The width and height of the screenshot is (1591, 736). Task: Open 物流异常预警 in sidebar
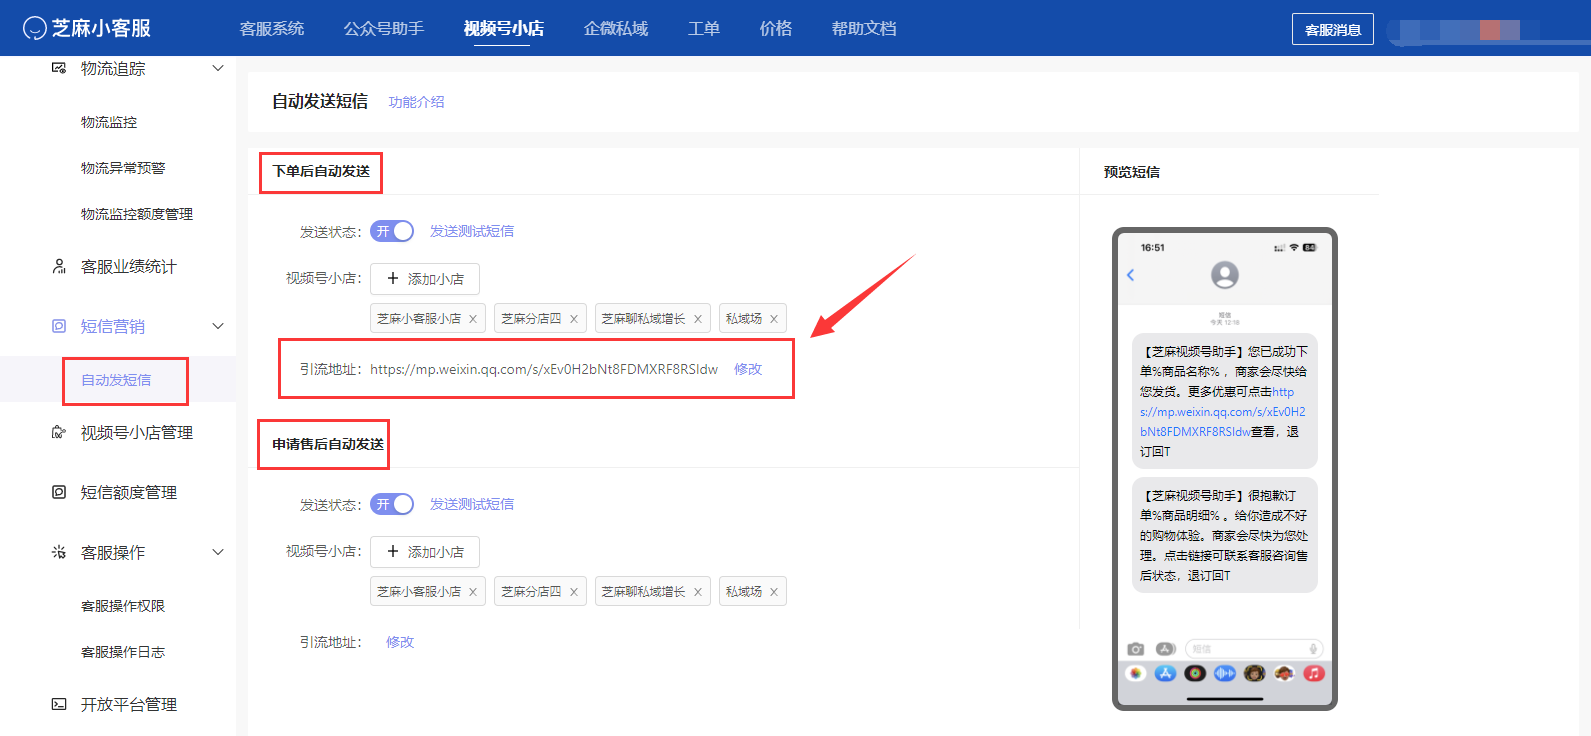click(123, 168)
